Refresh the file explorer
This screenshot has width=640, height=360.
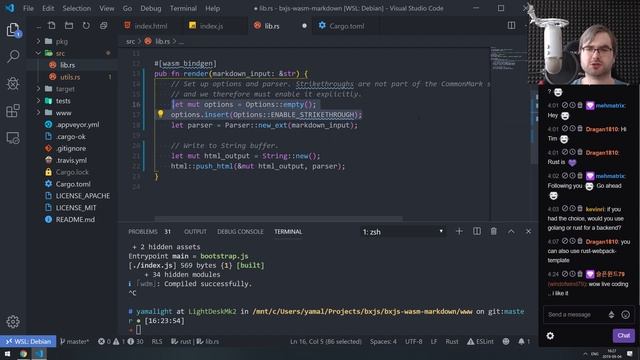(x=86, y=26)
